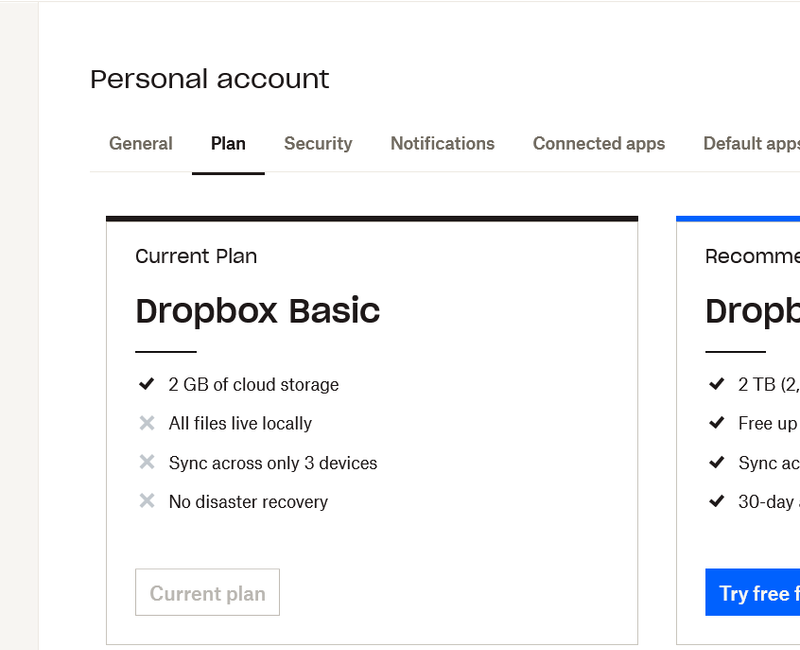
Task: Click the blue Try free button
Action: pyautogui.click(x=755, y=593)
